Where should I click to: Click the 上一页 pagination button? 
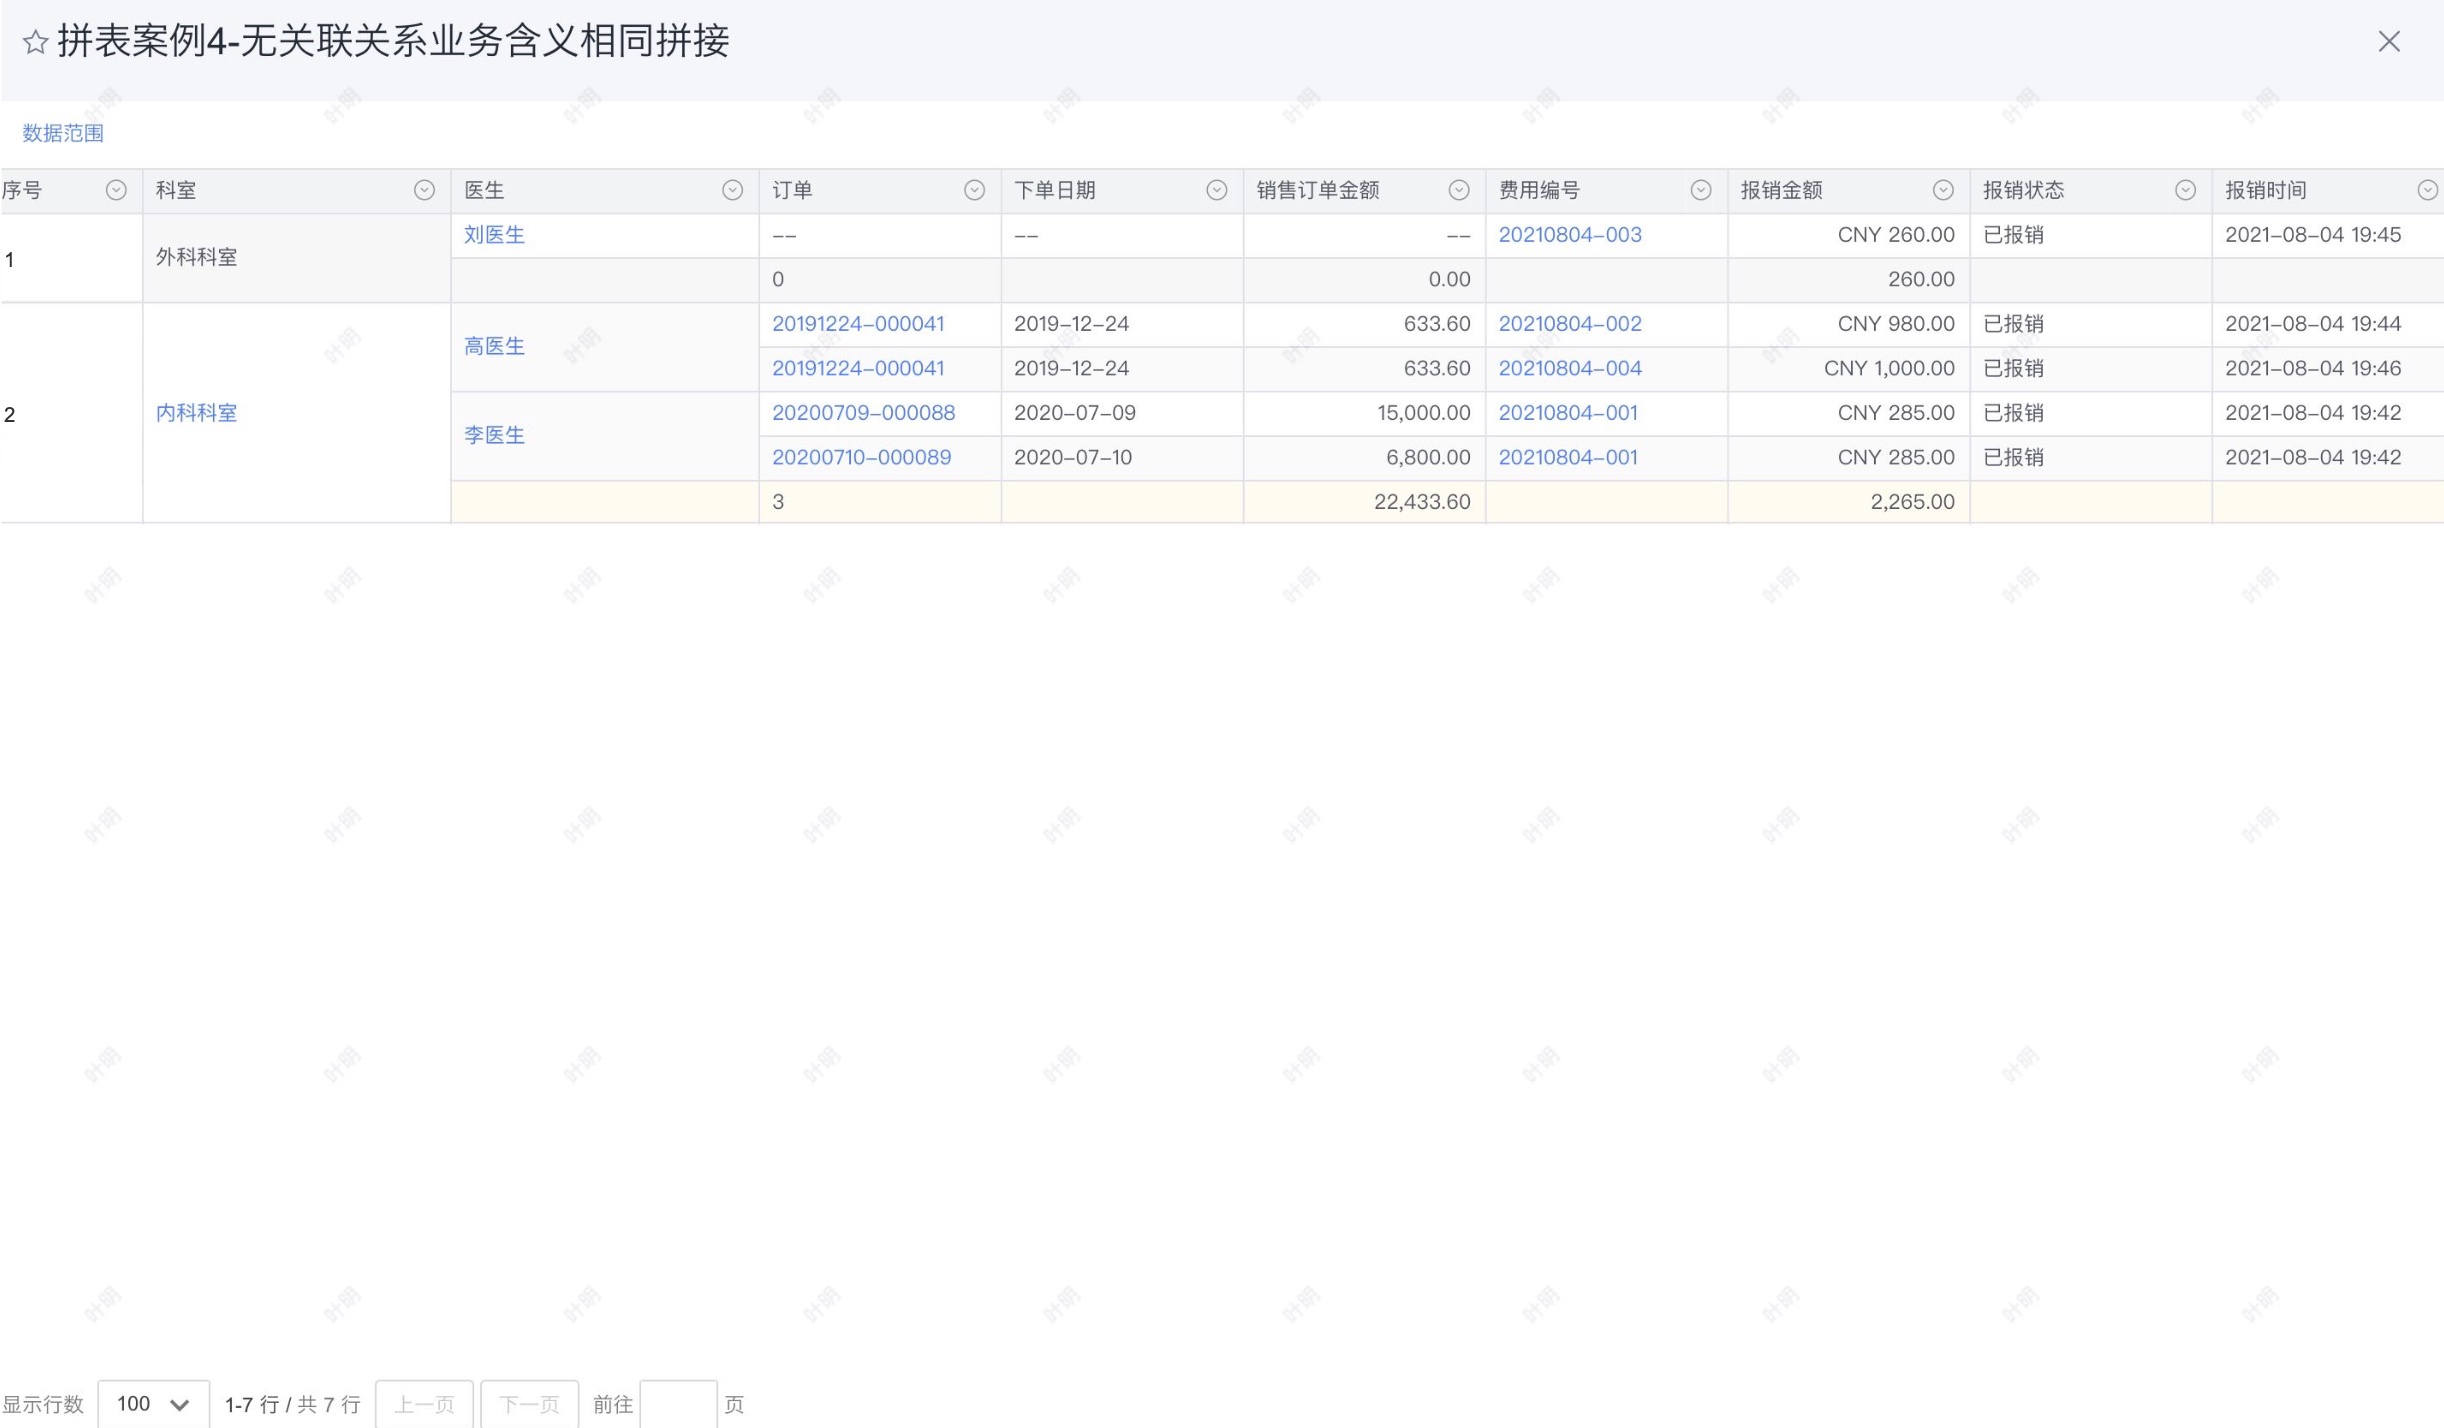425,1402
